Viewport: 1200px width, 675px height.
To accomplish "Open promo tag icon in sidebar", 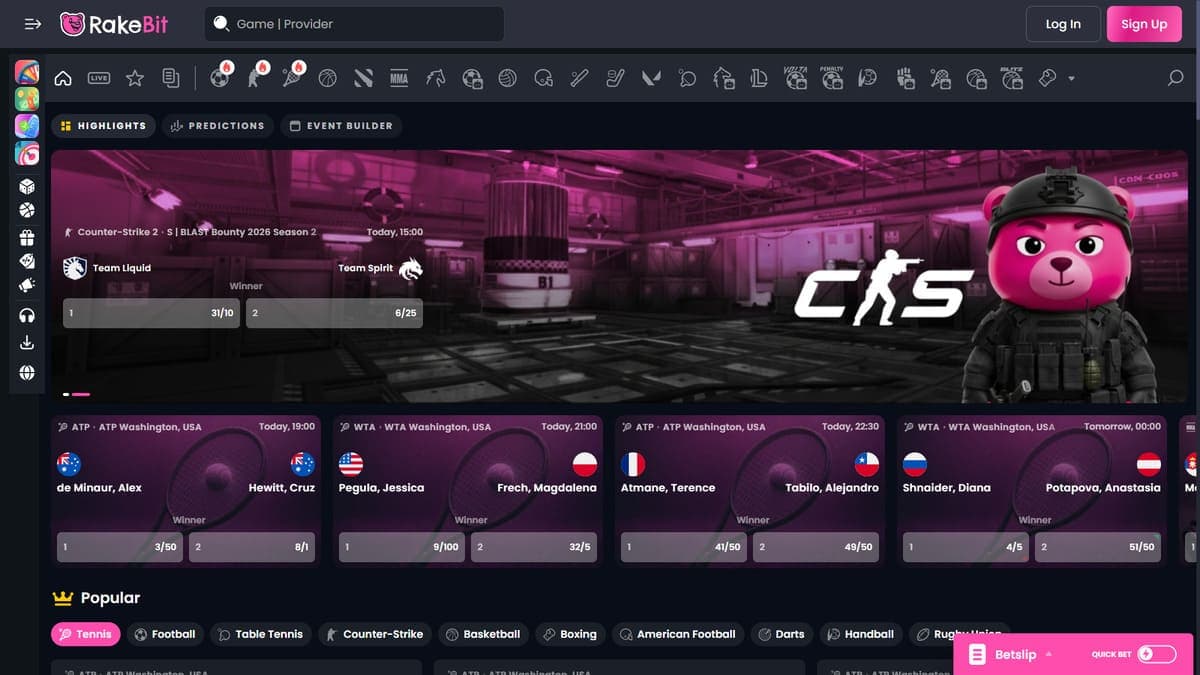I will (27, 261).
